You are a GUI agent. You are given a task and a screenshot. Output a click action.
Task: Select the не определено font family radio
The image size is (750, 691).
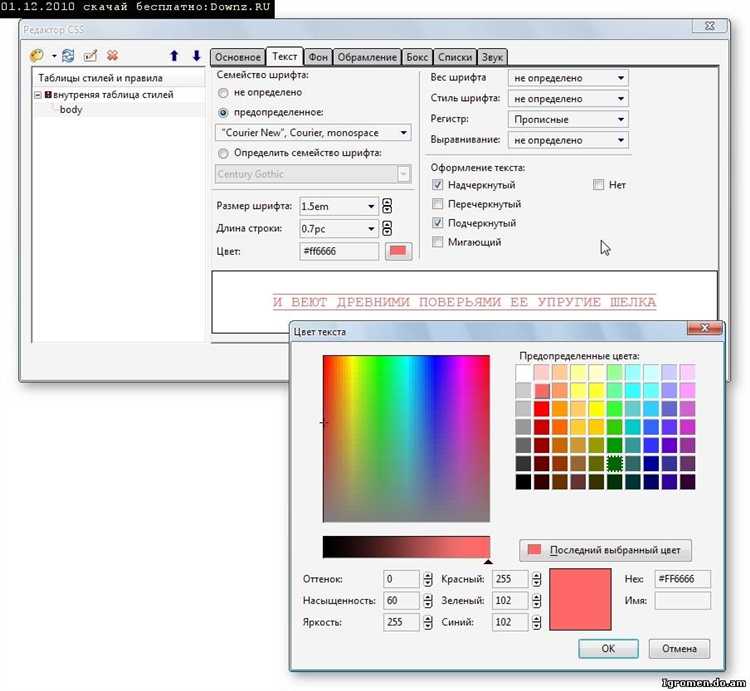[x=223, y=93]
